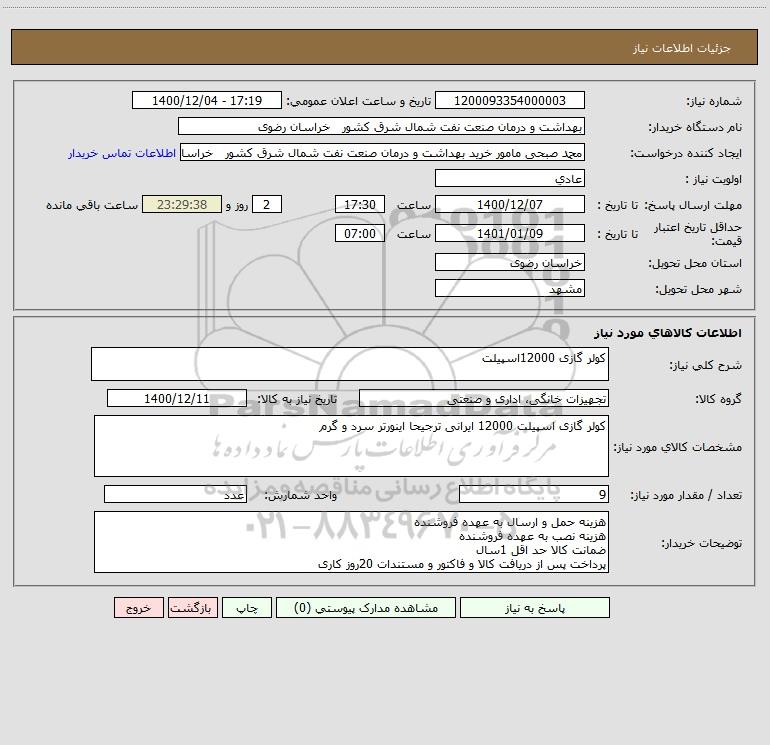
Task: Click the label 'ایجاد کننده درخواست:'
Action: 686,154
